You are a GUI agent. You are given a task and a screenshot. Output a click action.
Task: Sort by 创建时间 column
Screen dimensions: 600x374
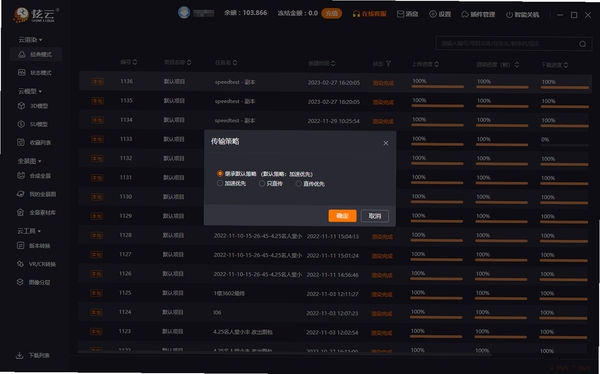point(333,63)
